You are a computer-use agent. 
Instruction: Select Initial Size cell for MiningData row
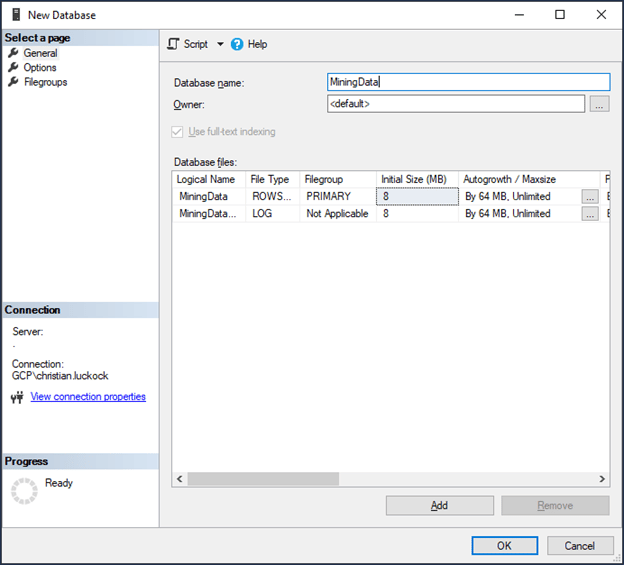pyautogui.click(x=417, y=196)
